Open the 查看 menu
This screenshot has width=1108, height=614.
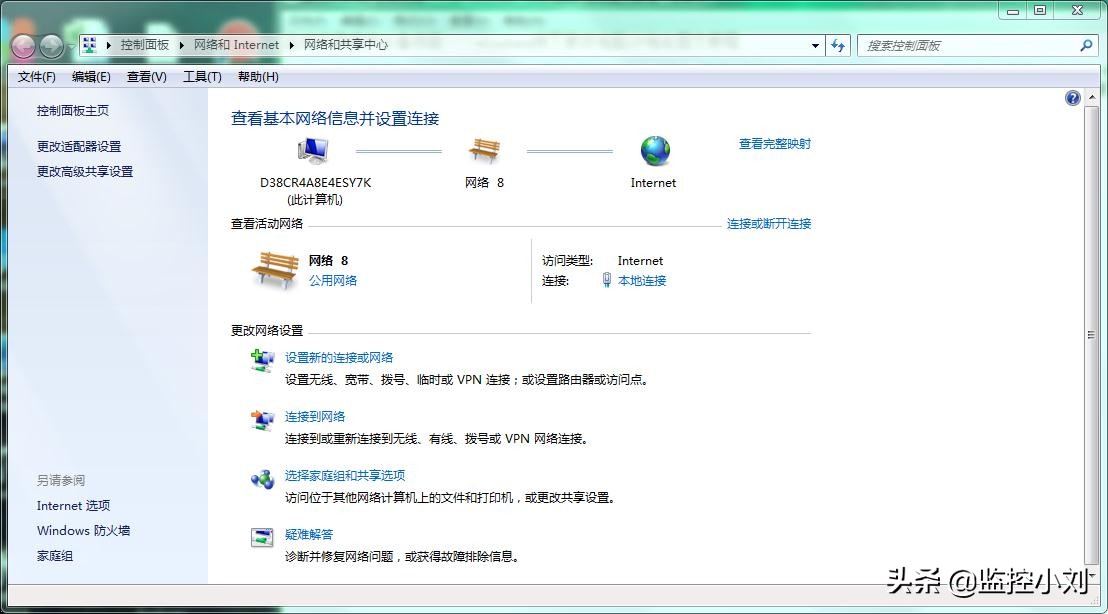[146, 77]
